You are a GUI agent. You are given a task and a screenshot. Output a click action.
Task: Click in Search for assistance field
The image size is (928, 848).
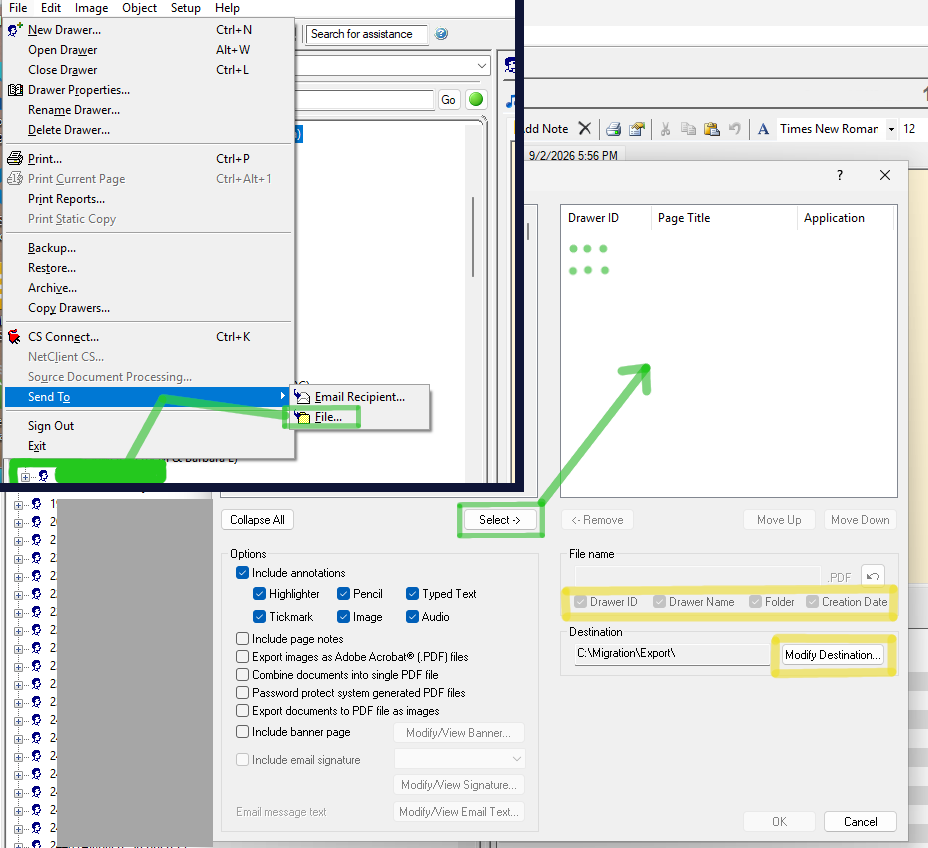(366, 34)
